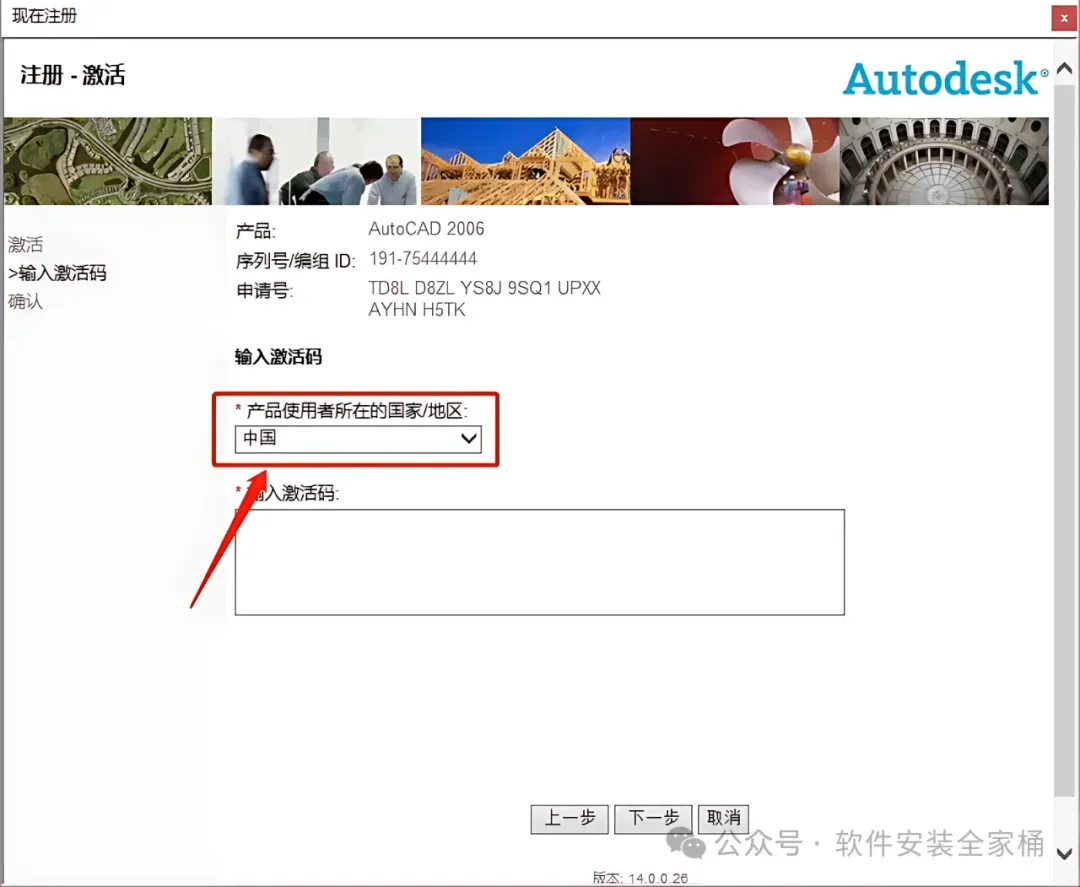Click the scrollbar down arrow

1064,853
